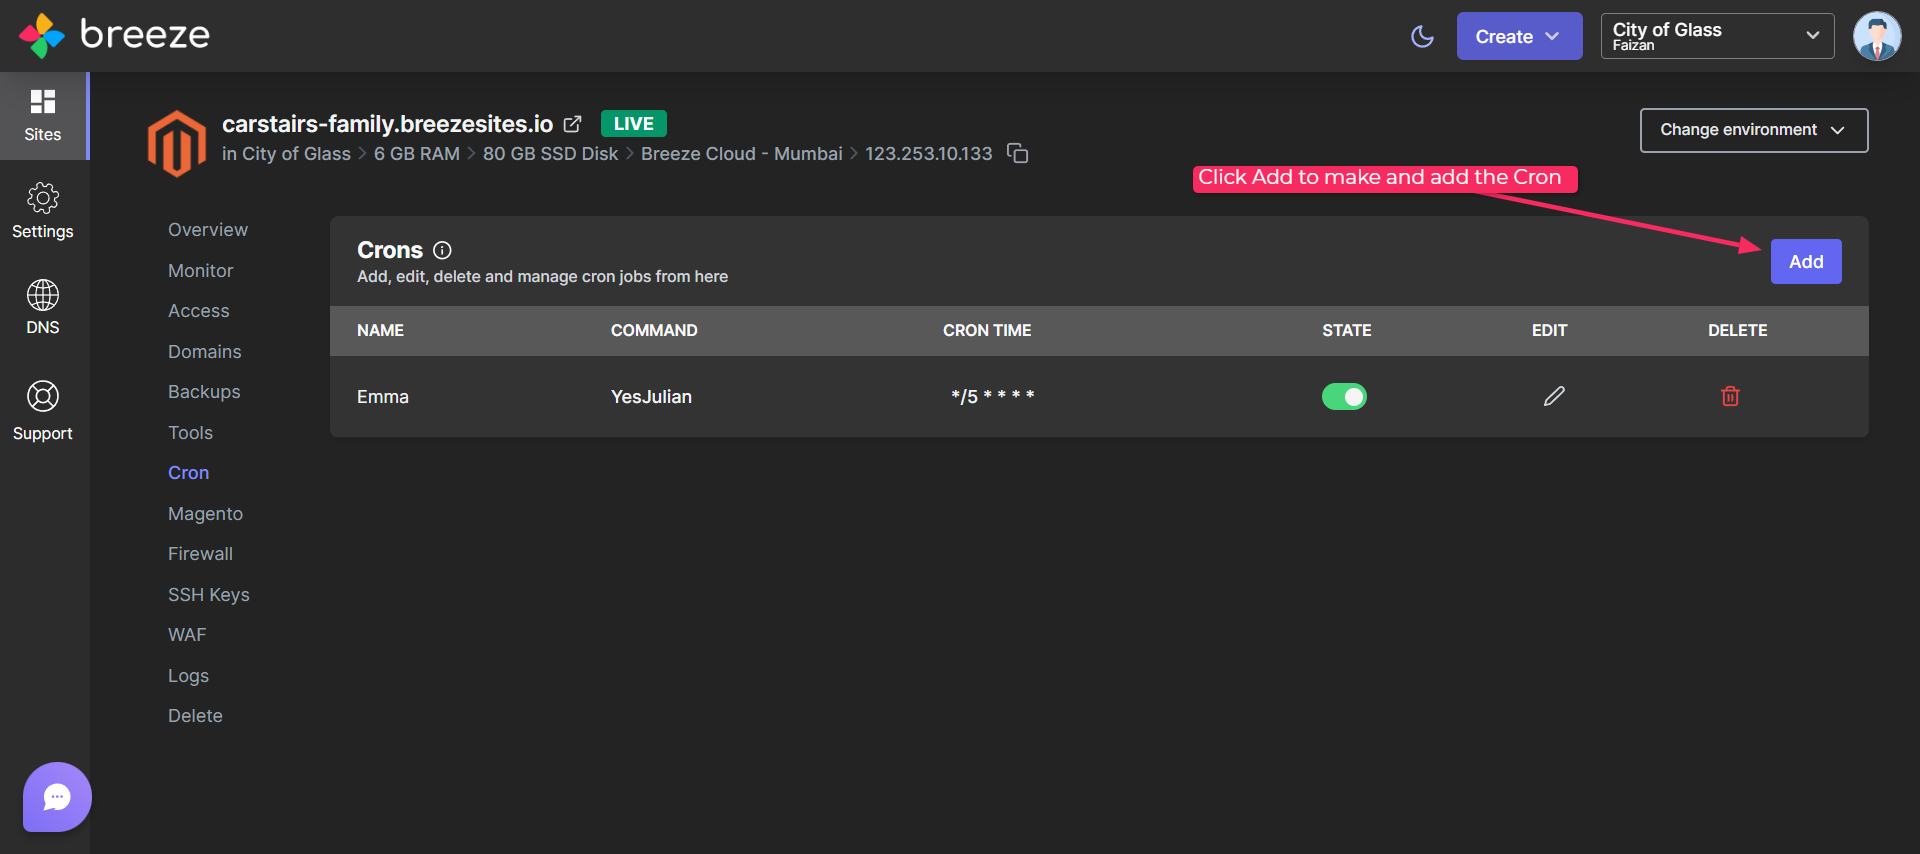Click the Breeze logo
This screenshot has height=854, width=1920.
[x=114, y=35]
